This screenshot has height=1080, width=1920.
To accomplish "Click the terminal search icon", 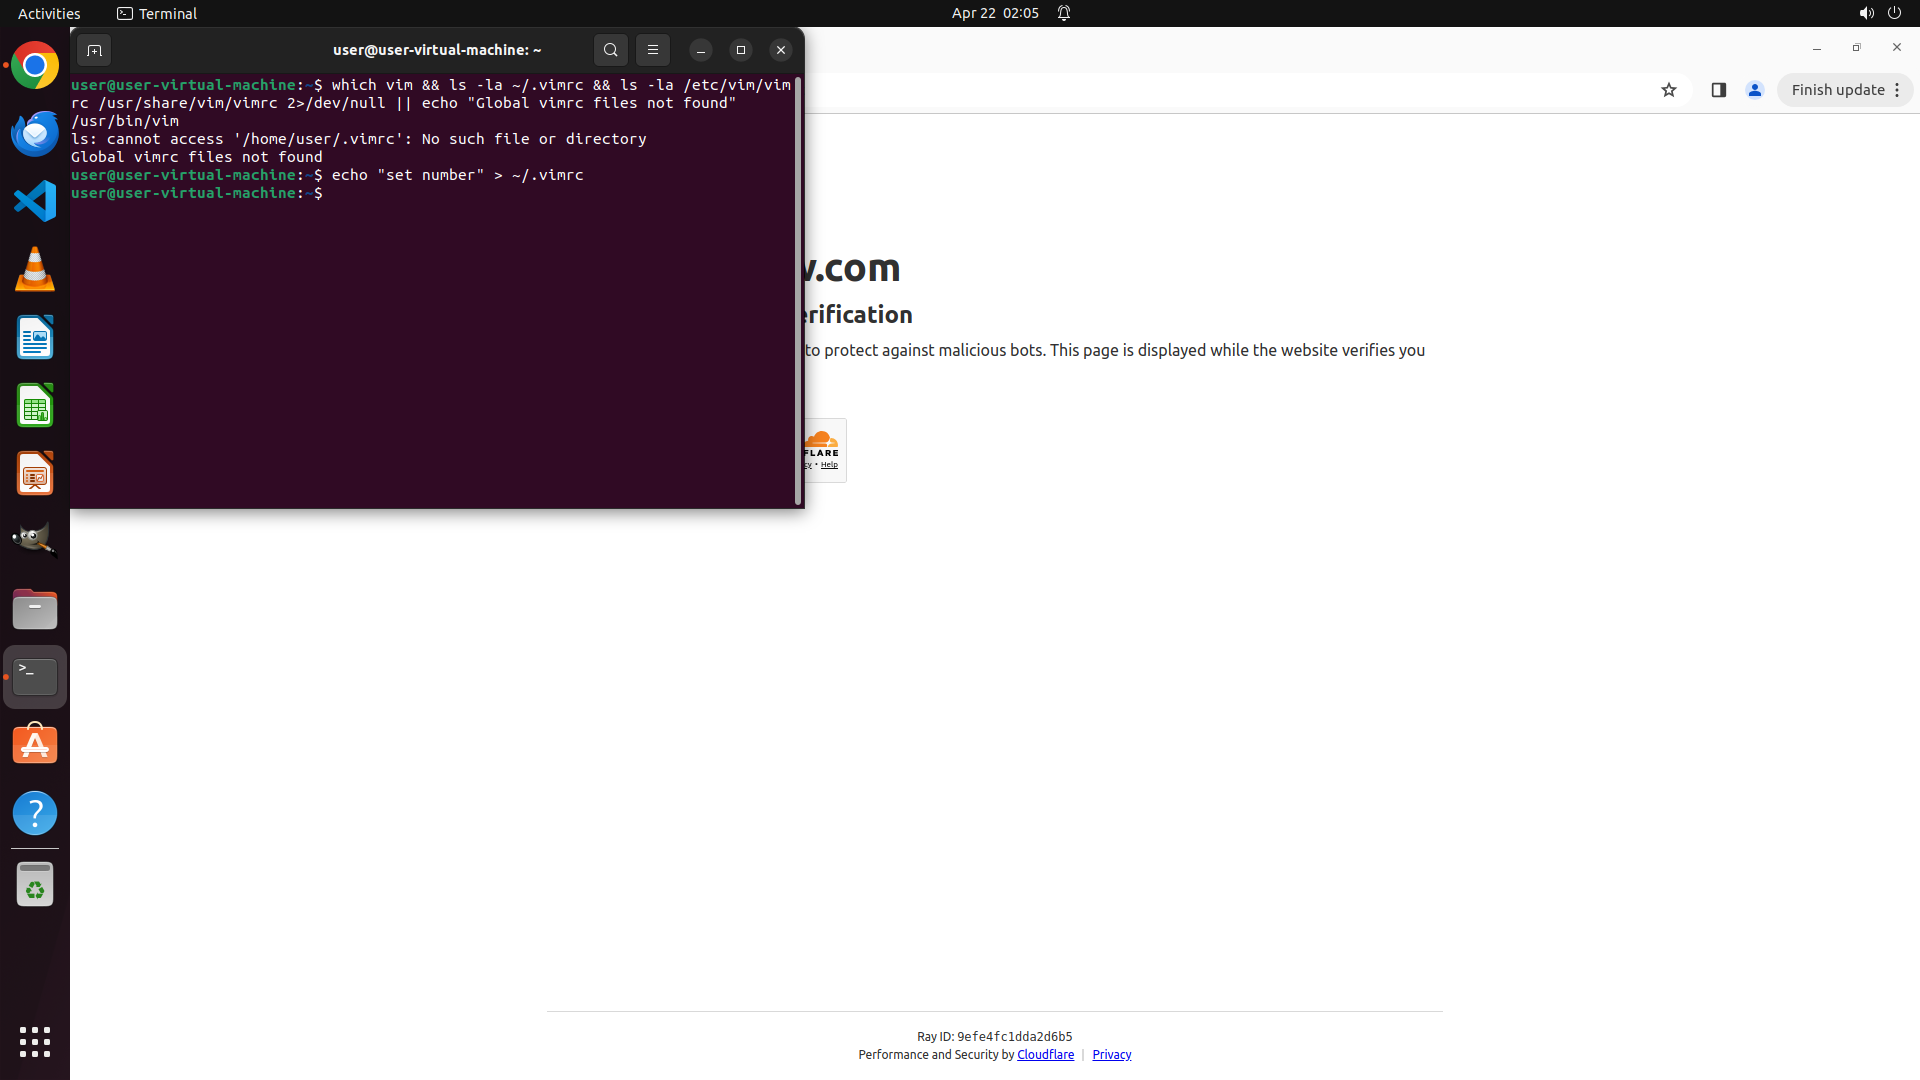I will pos(610,50).
